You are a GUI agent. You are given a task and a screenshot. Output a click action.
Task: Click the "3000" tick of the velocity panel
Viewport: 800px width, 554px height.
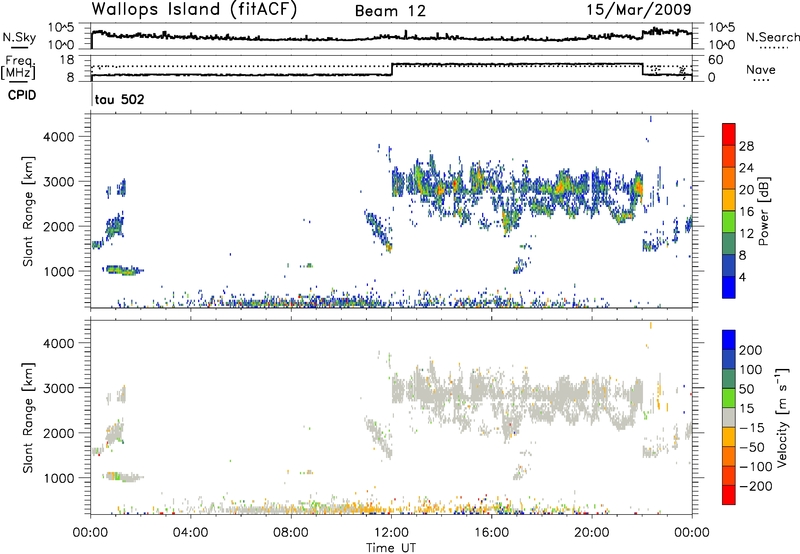[58, 388]
